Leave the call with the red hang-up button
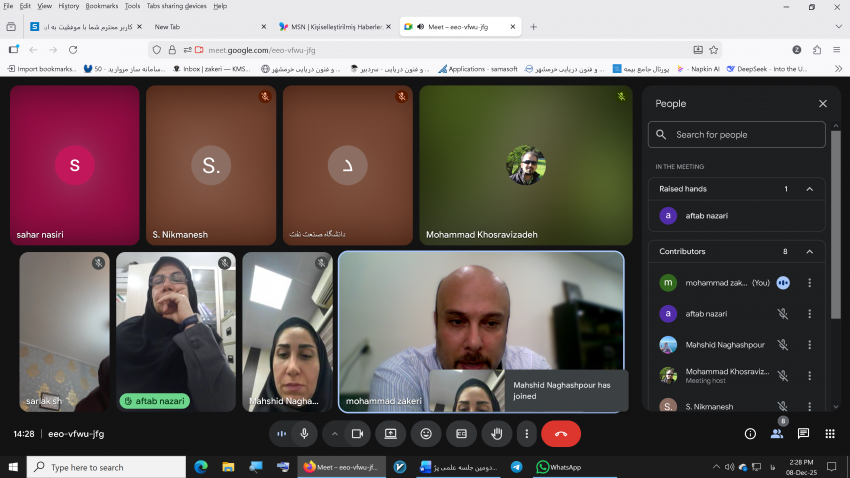 pyautogui.click(x=560, y=434)
